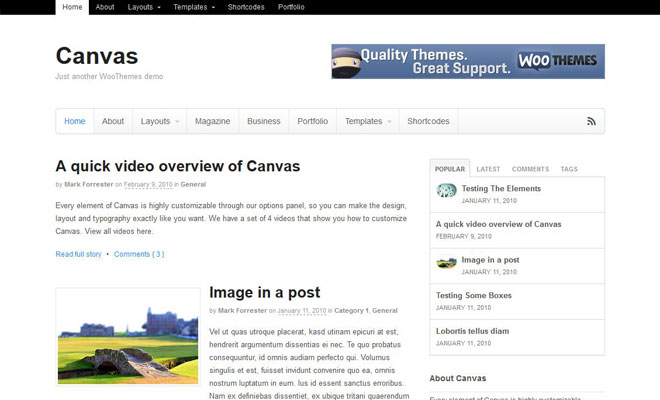Open Portfolio in the top black bar

tap(291, 7)
